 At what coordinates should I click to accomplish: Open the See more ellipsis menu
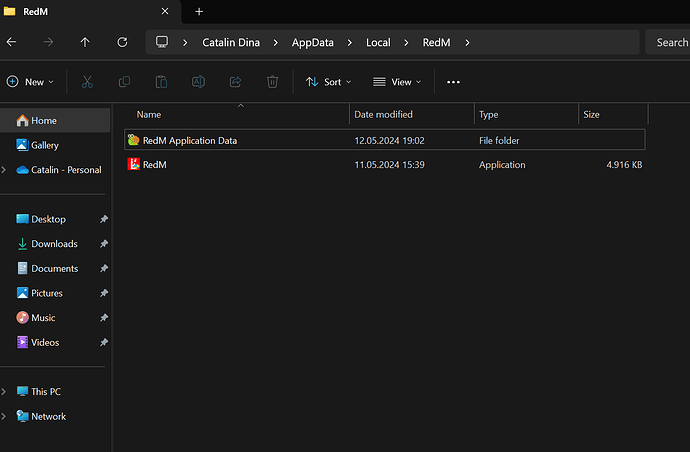click(453, 82)
